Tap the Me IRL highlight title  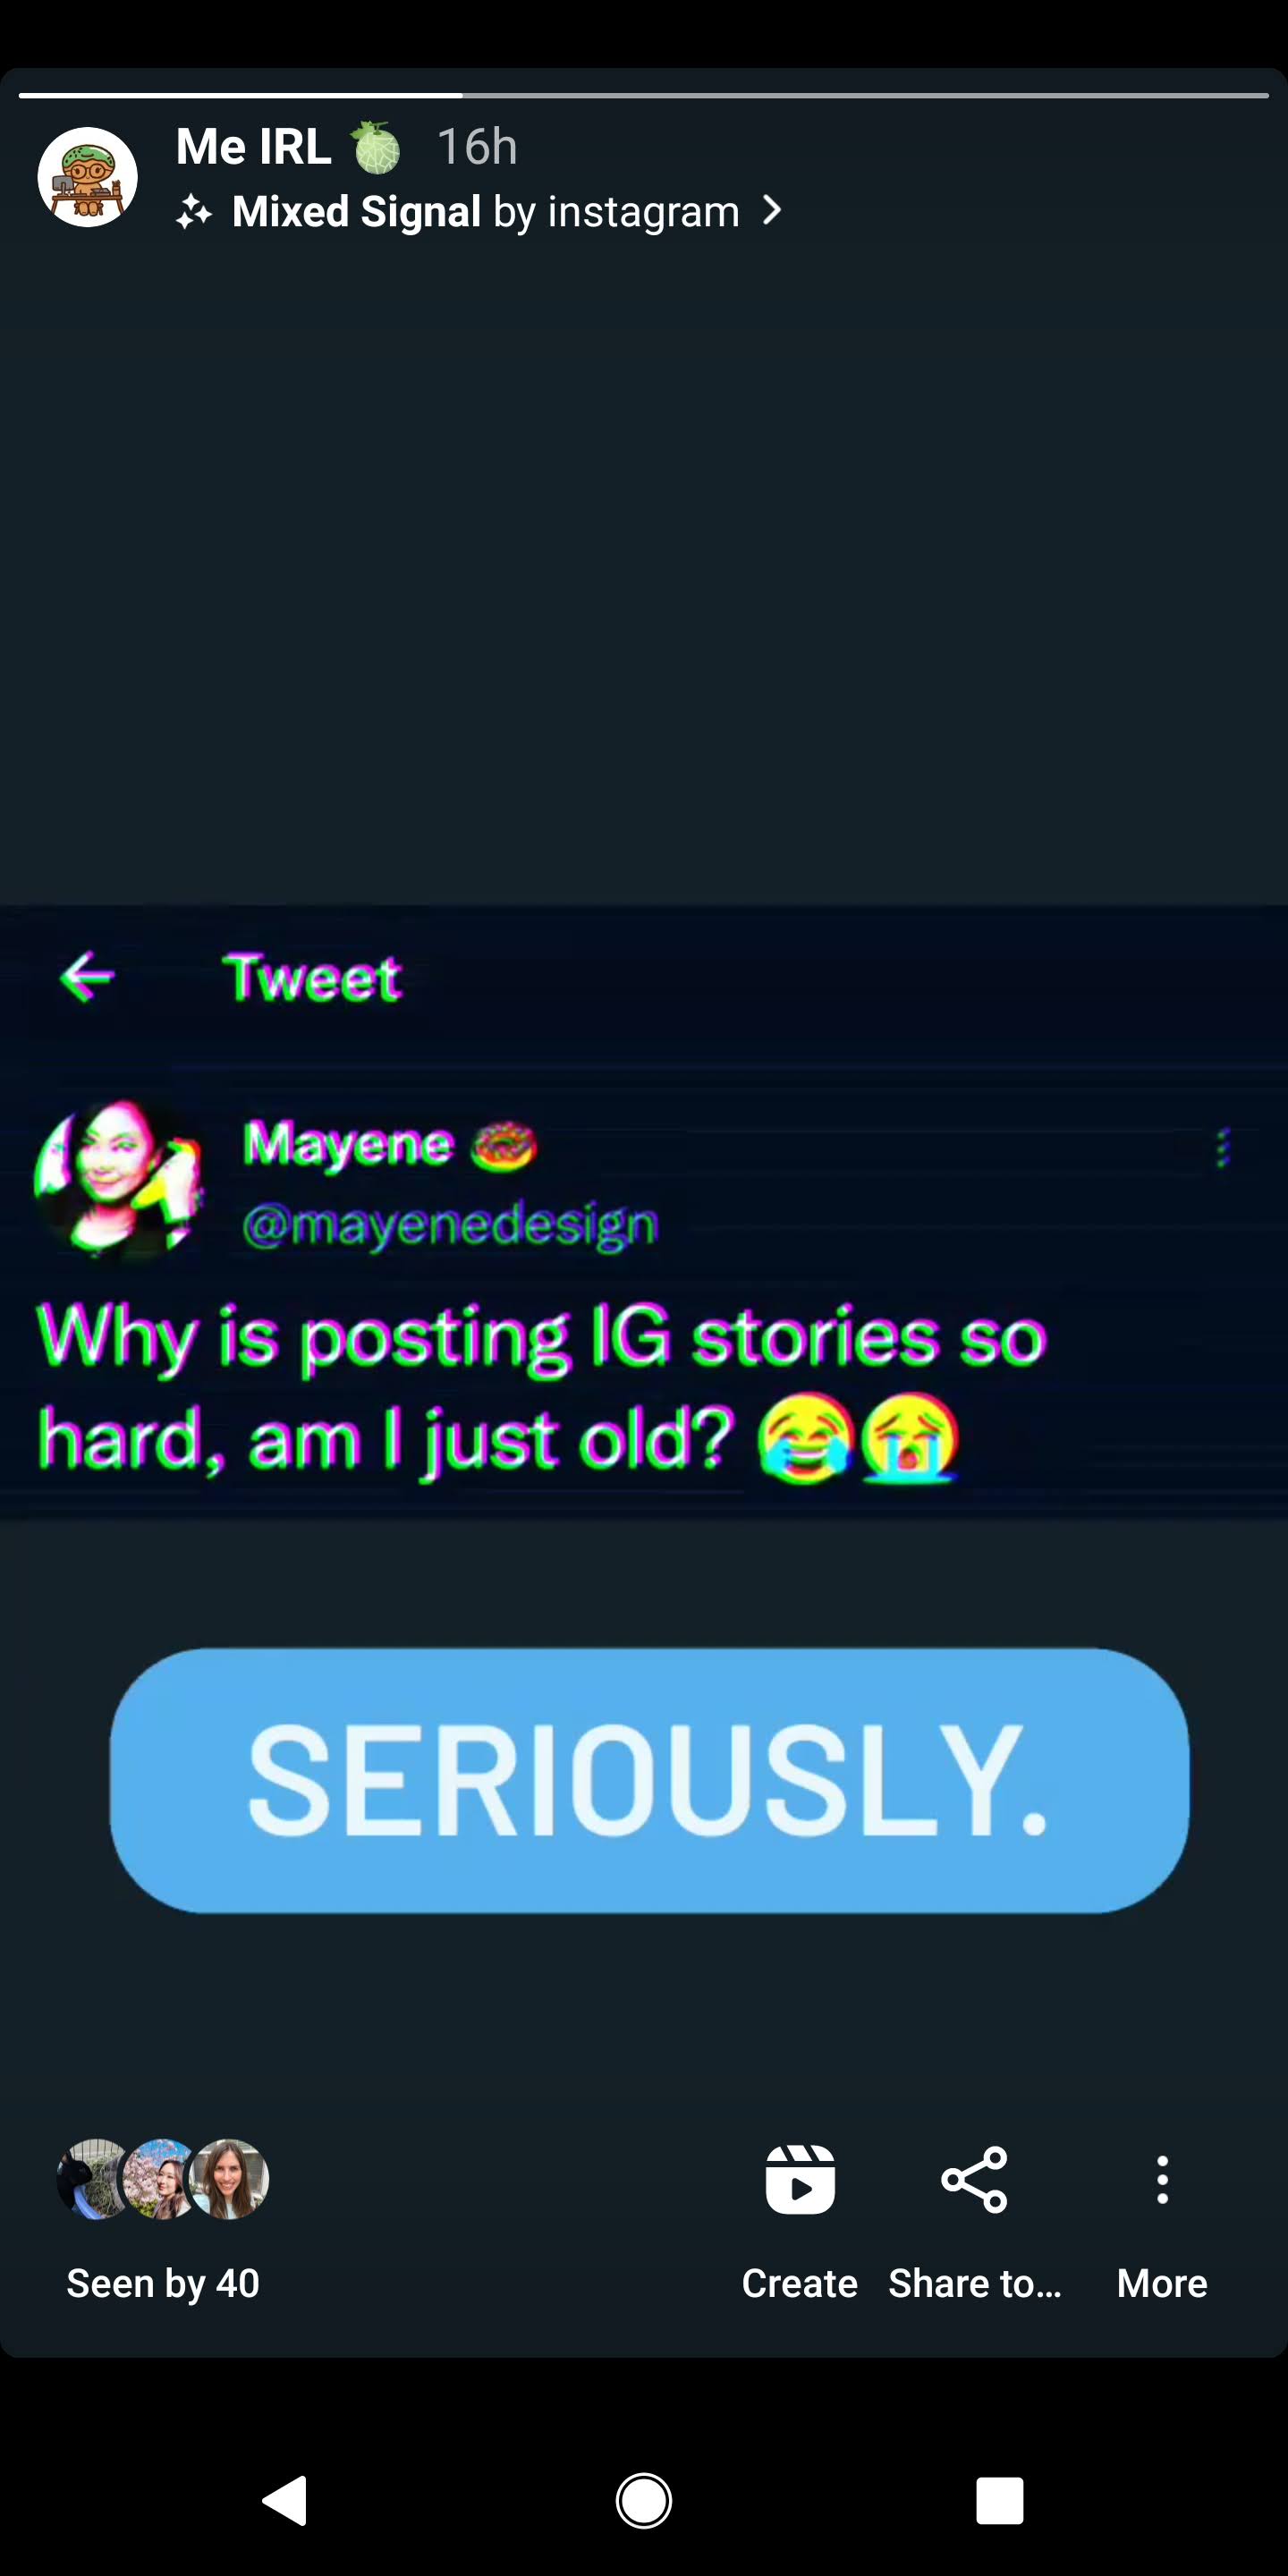coord(254,147)
